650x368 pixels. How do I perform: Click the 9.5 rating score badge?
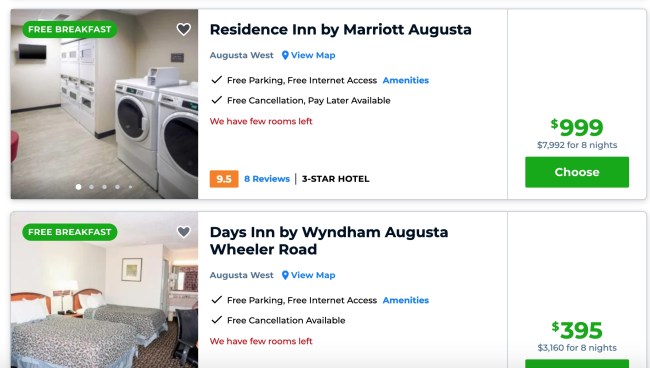[224, 179]
